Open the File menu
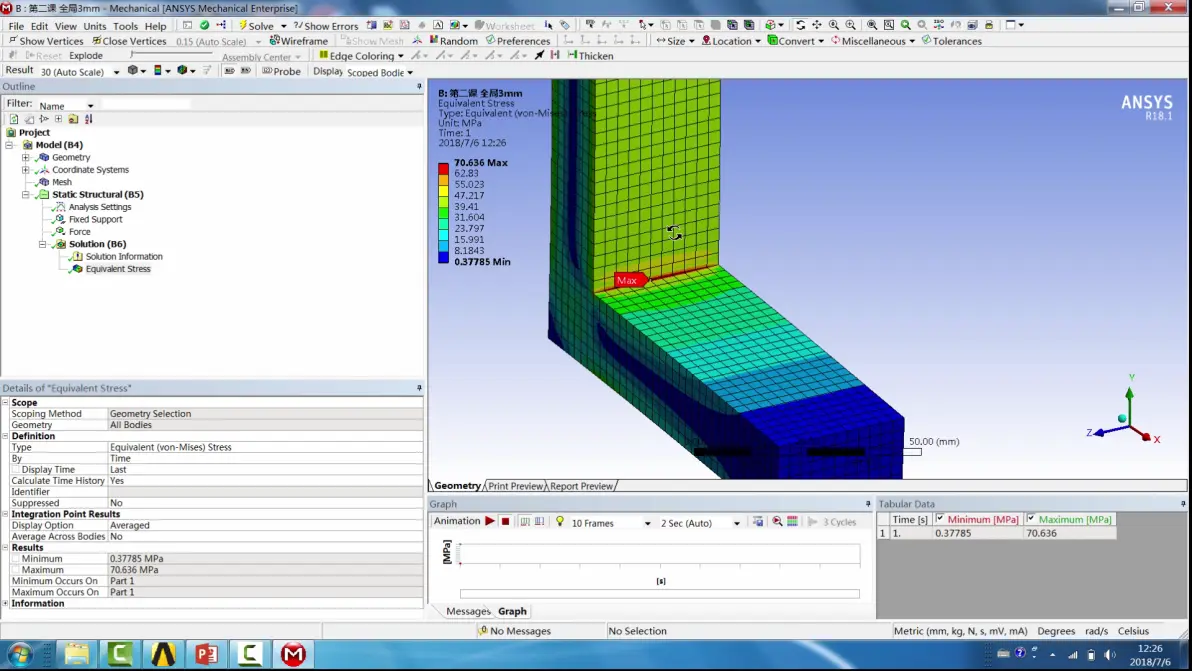The image size is (1192, 671). 16,26
